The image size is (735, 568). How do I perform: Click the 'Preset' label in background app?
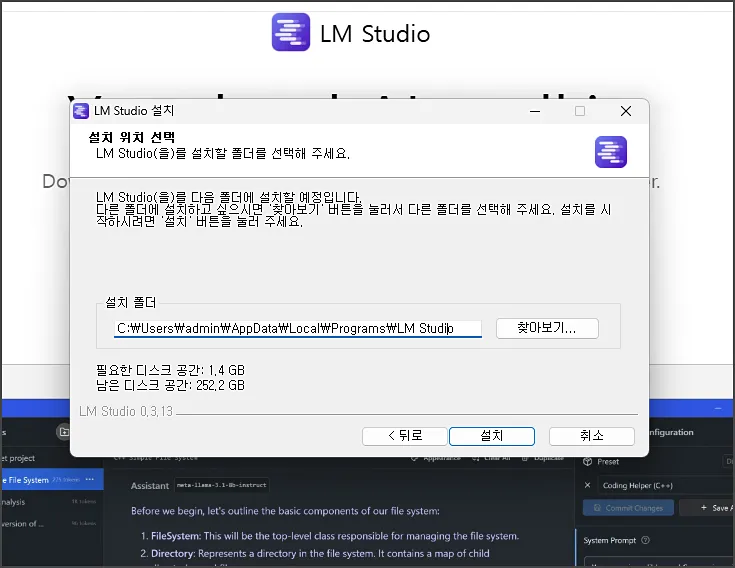(x=608, y=462)
